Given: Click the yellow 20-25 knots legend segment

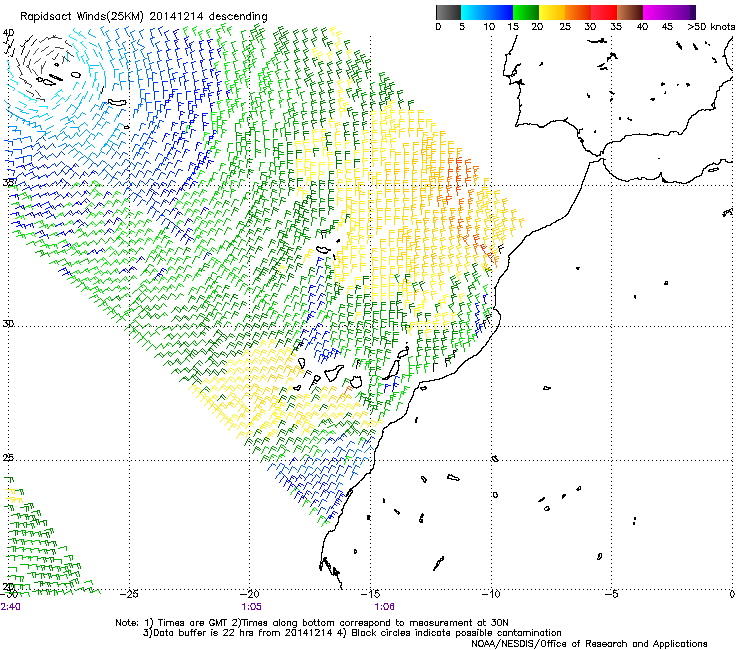Looking at the screenshot, I should (x=552, y=12).
